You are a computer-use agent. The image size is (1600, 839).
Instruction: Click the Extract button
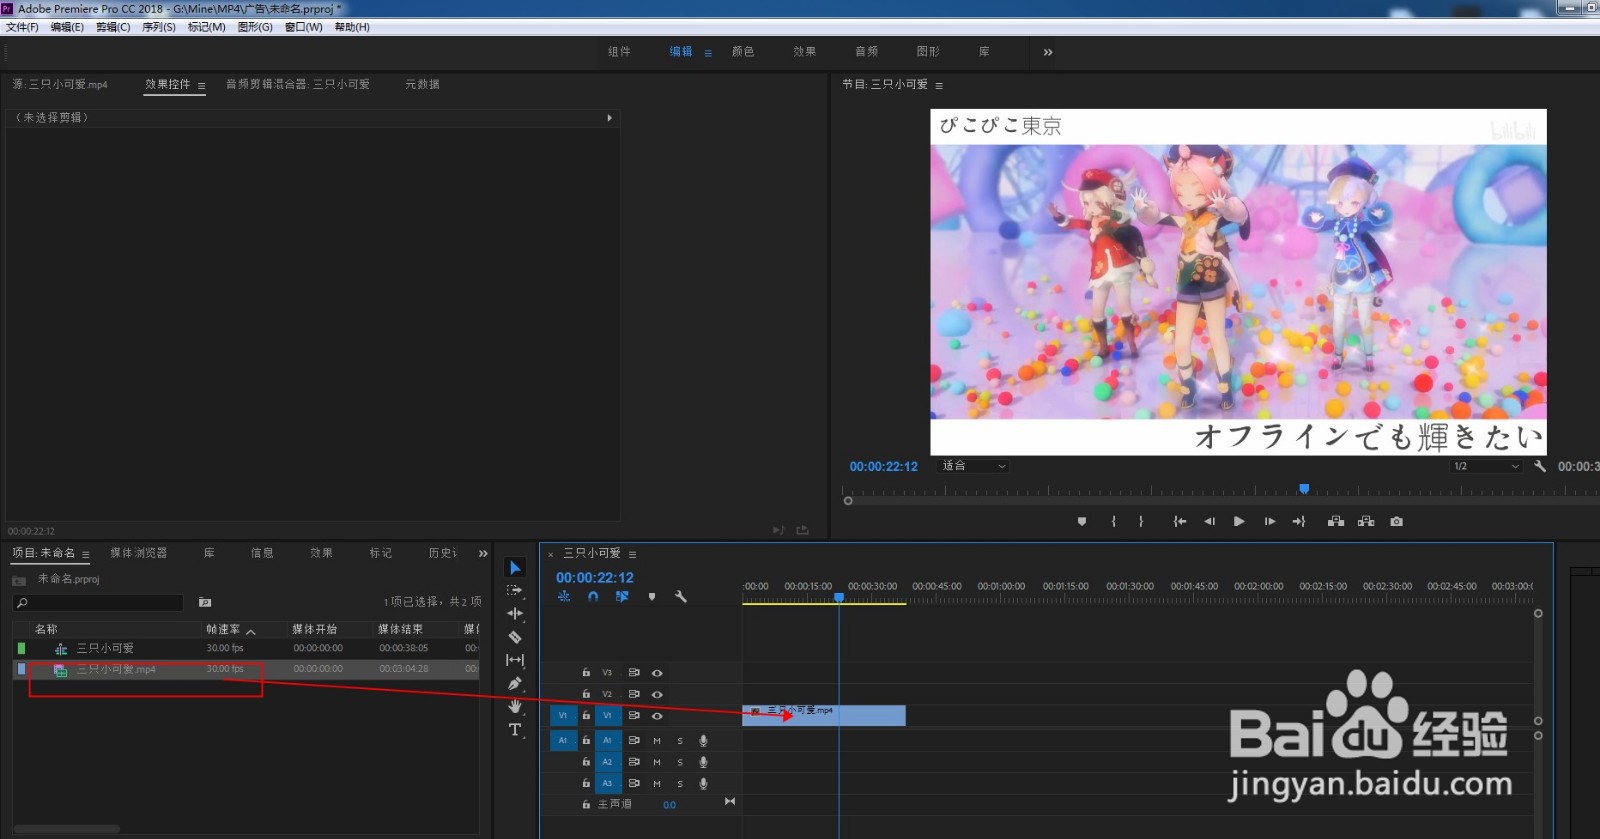(1366, 521)
